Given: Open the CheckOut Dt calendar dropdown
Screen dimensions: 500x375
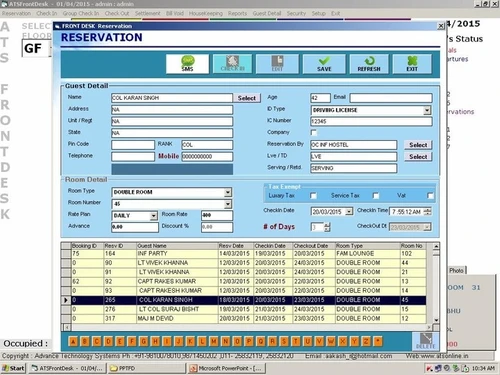Looking at the screenshot, I should (x=427, y=227).
